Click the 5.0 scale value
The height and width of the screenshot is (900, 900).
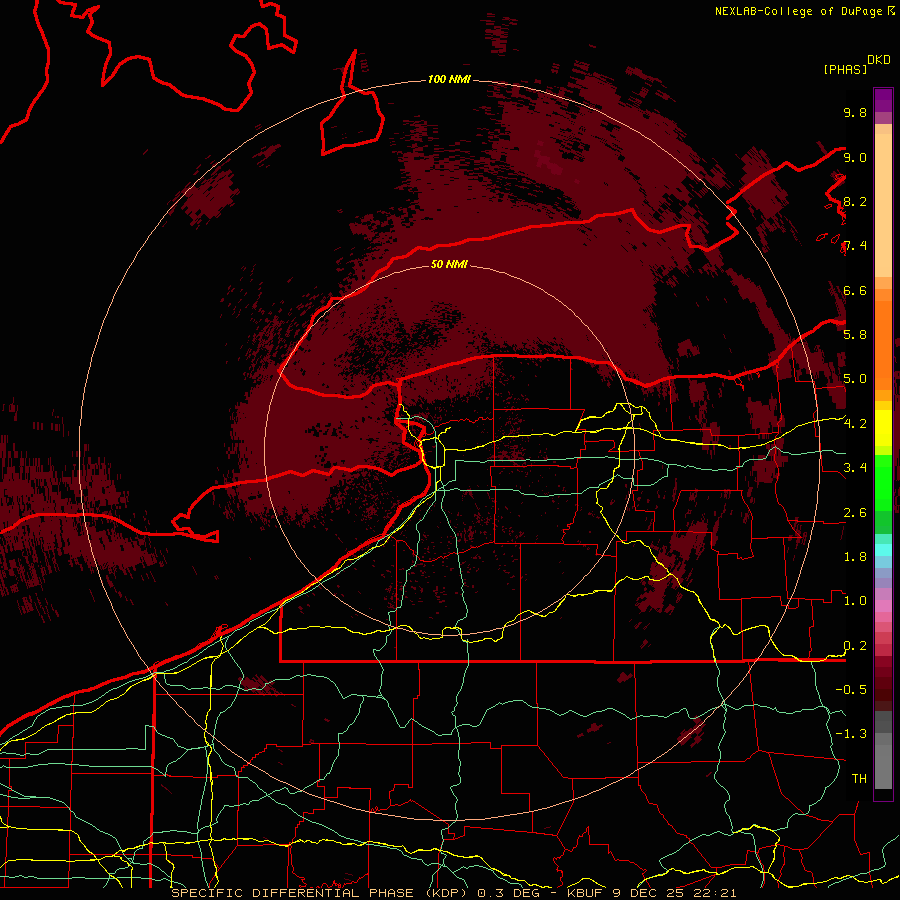(x=855, y=379)
